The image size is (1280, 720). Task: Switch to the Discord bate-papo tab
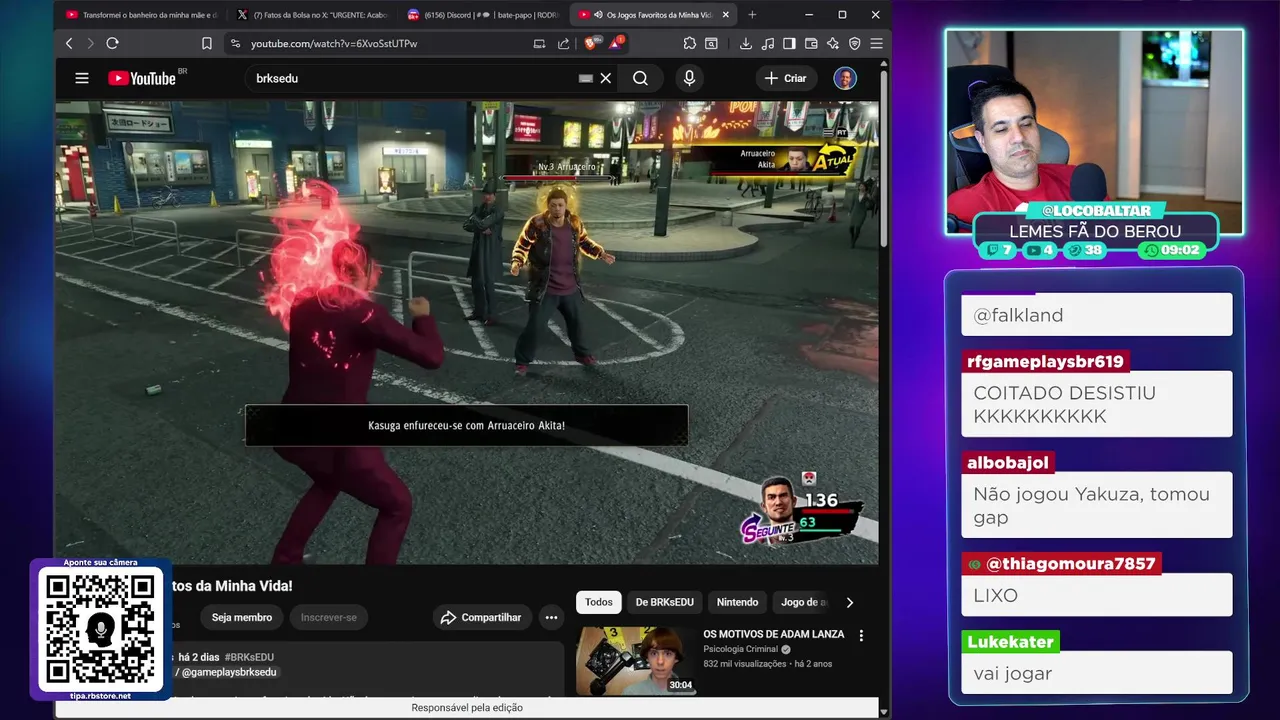pos(483,14)
